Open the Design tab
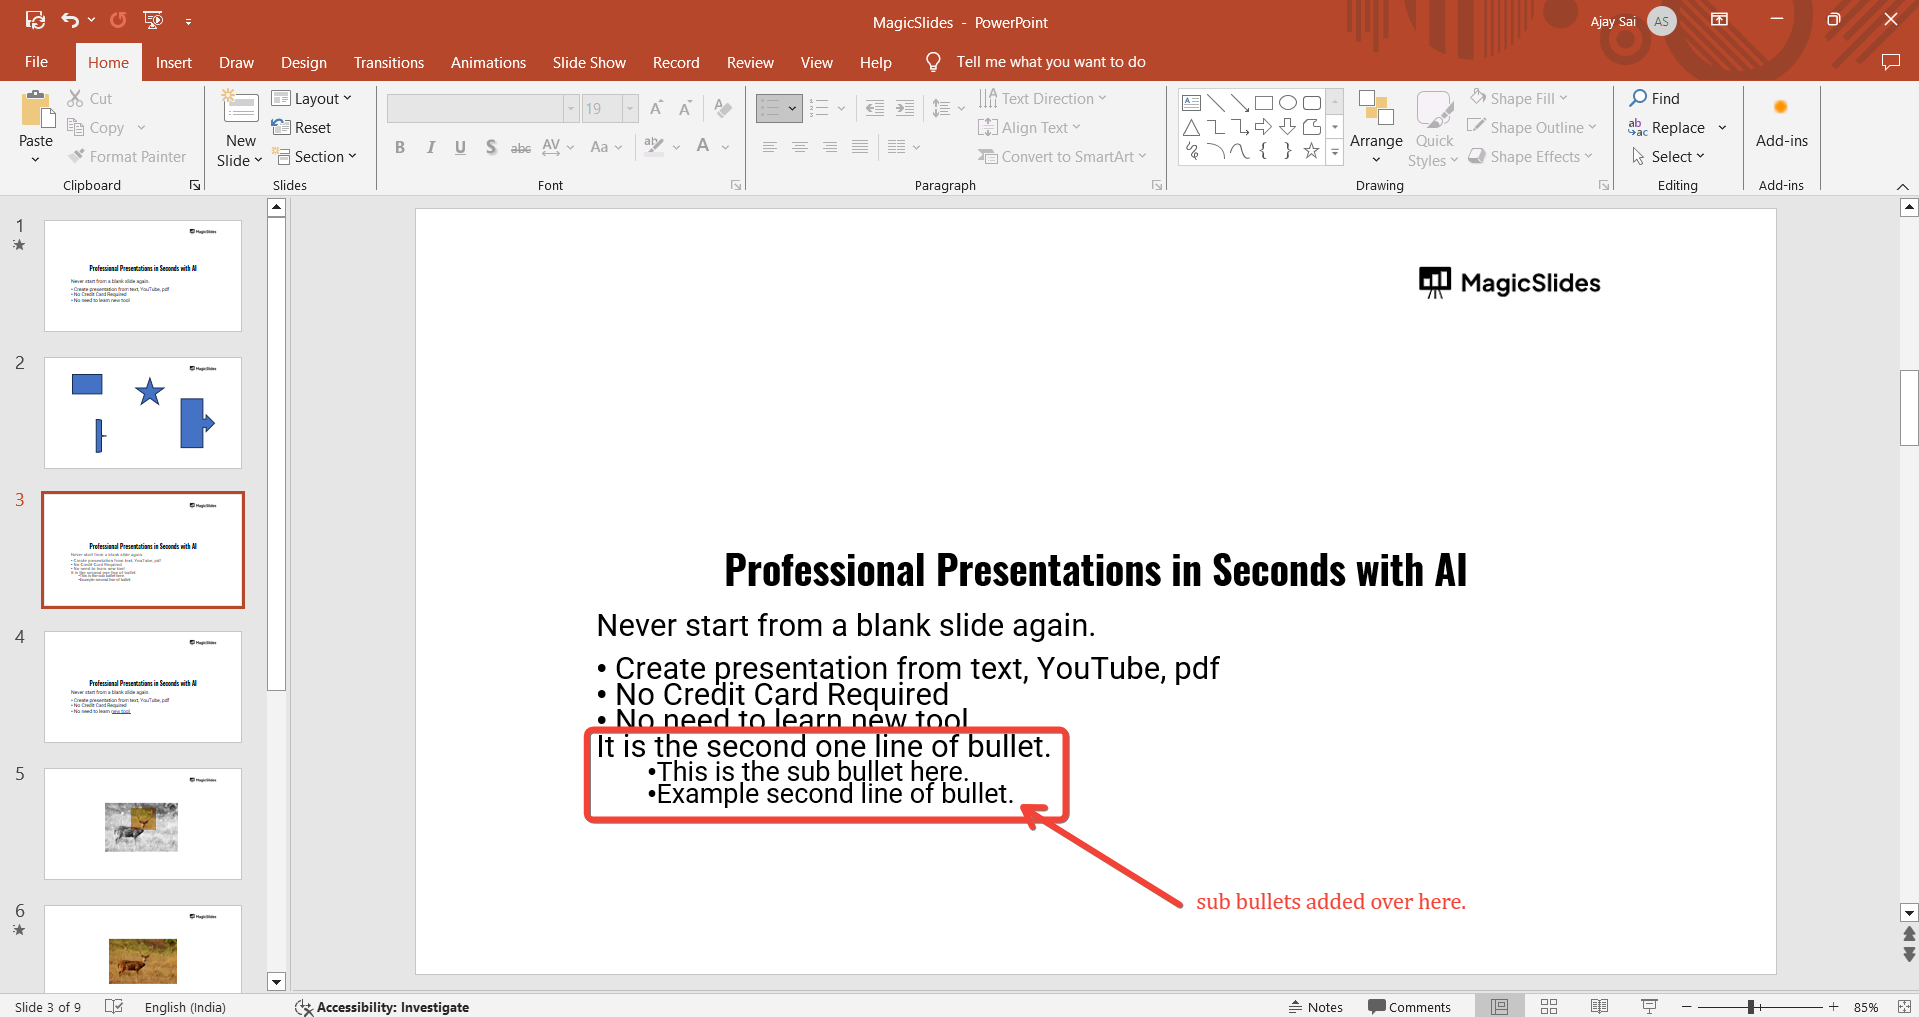 [x=303, y=62]
